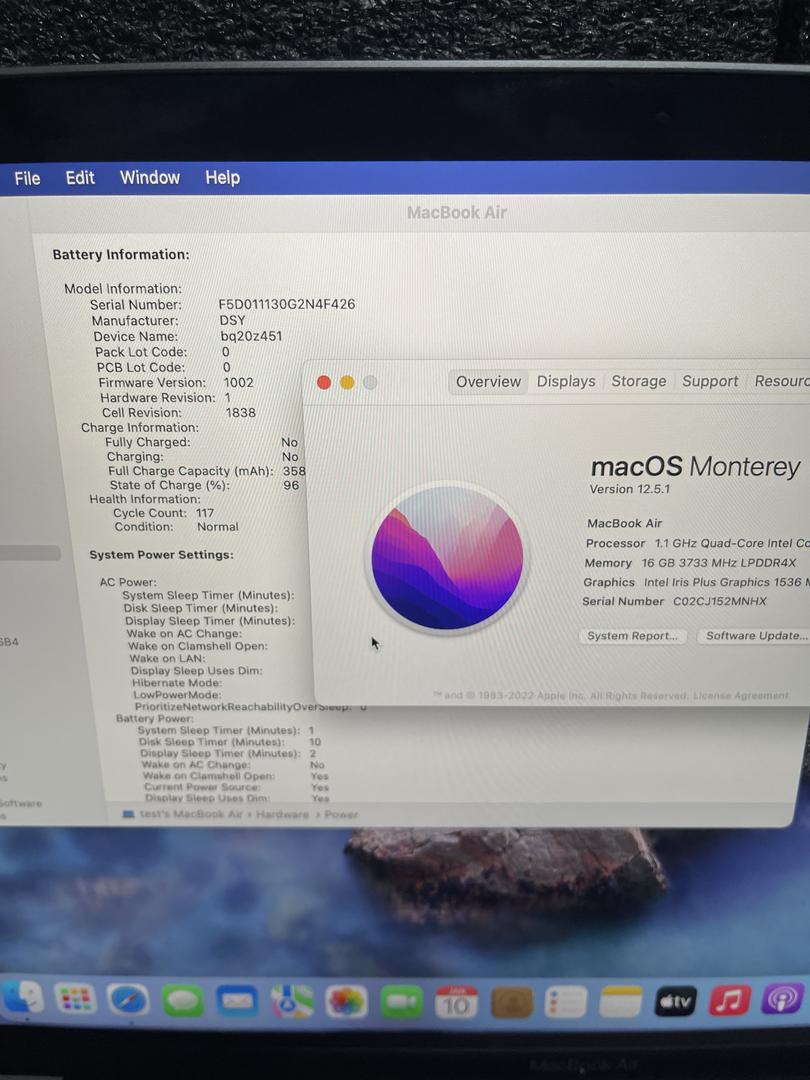This screenshot has width=810, height=1080.
Task: Click the Charge Information label
Action: [x=139, y=428]
